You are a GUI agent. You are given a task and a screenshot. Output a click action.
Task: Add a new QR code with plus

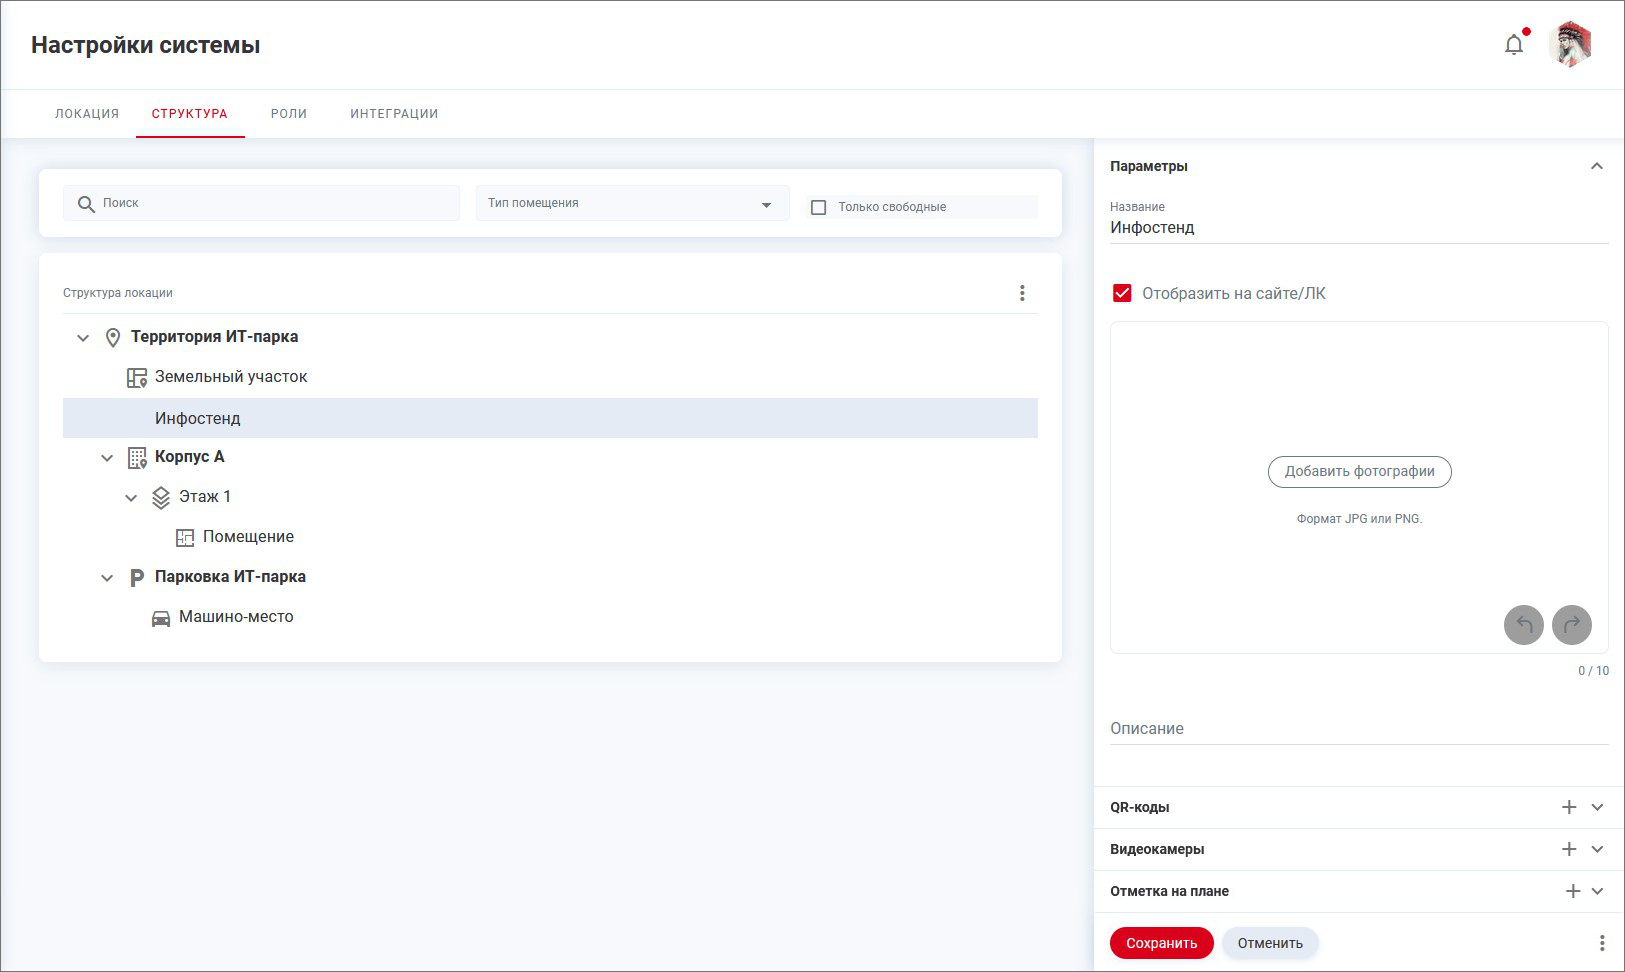coord(1569,807)
